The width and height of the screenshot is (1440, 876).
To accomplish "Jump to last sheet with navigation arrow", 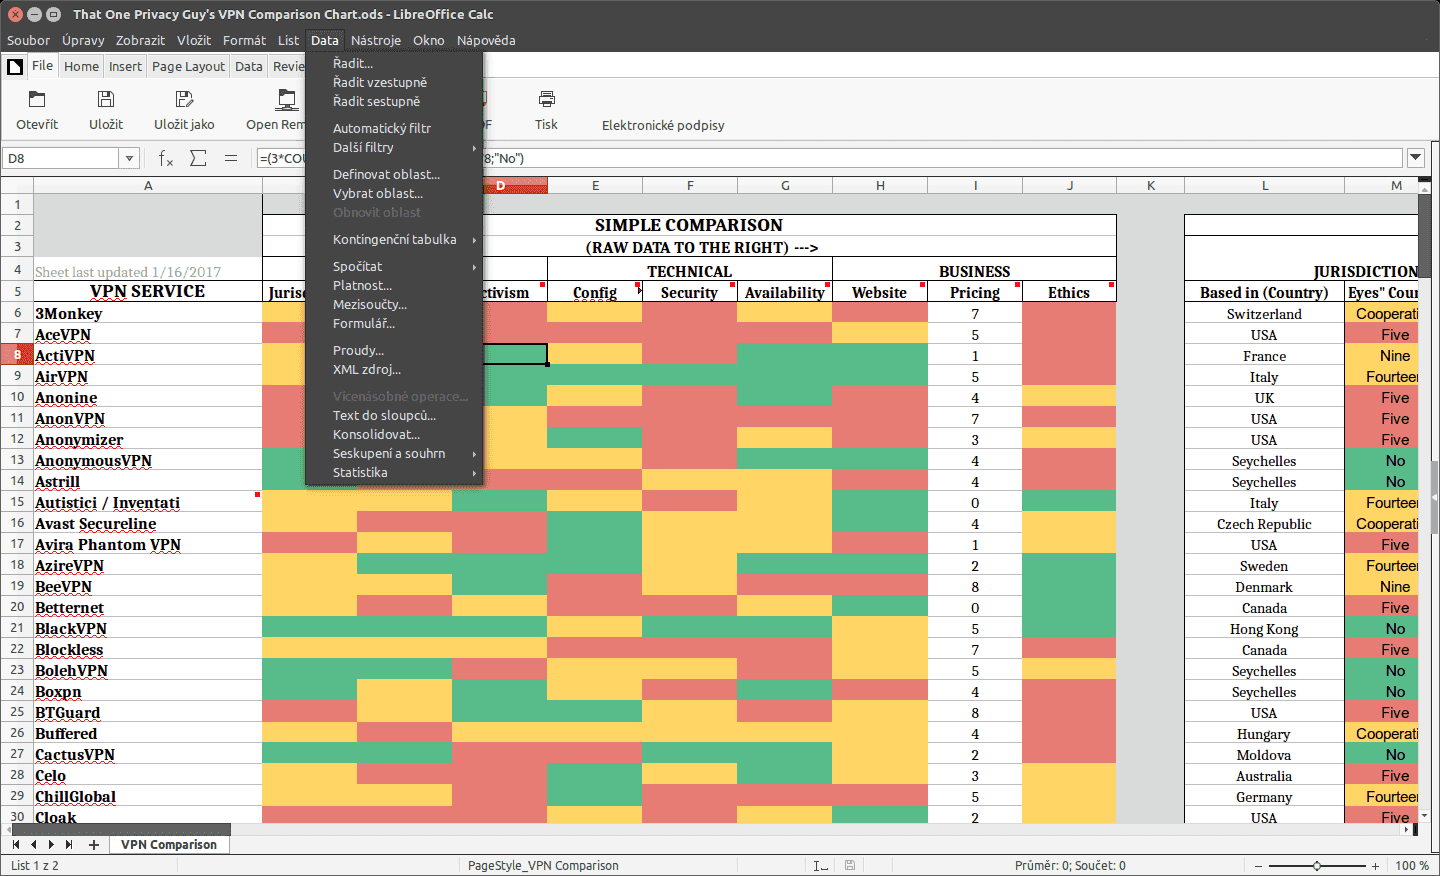I will click(69, 845).
